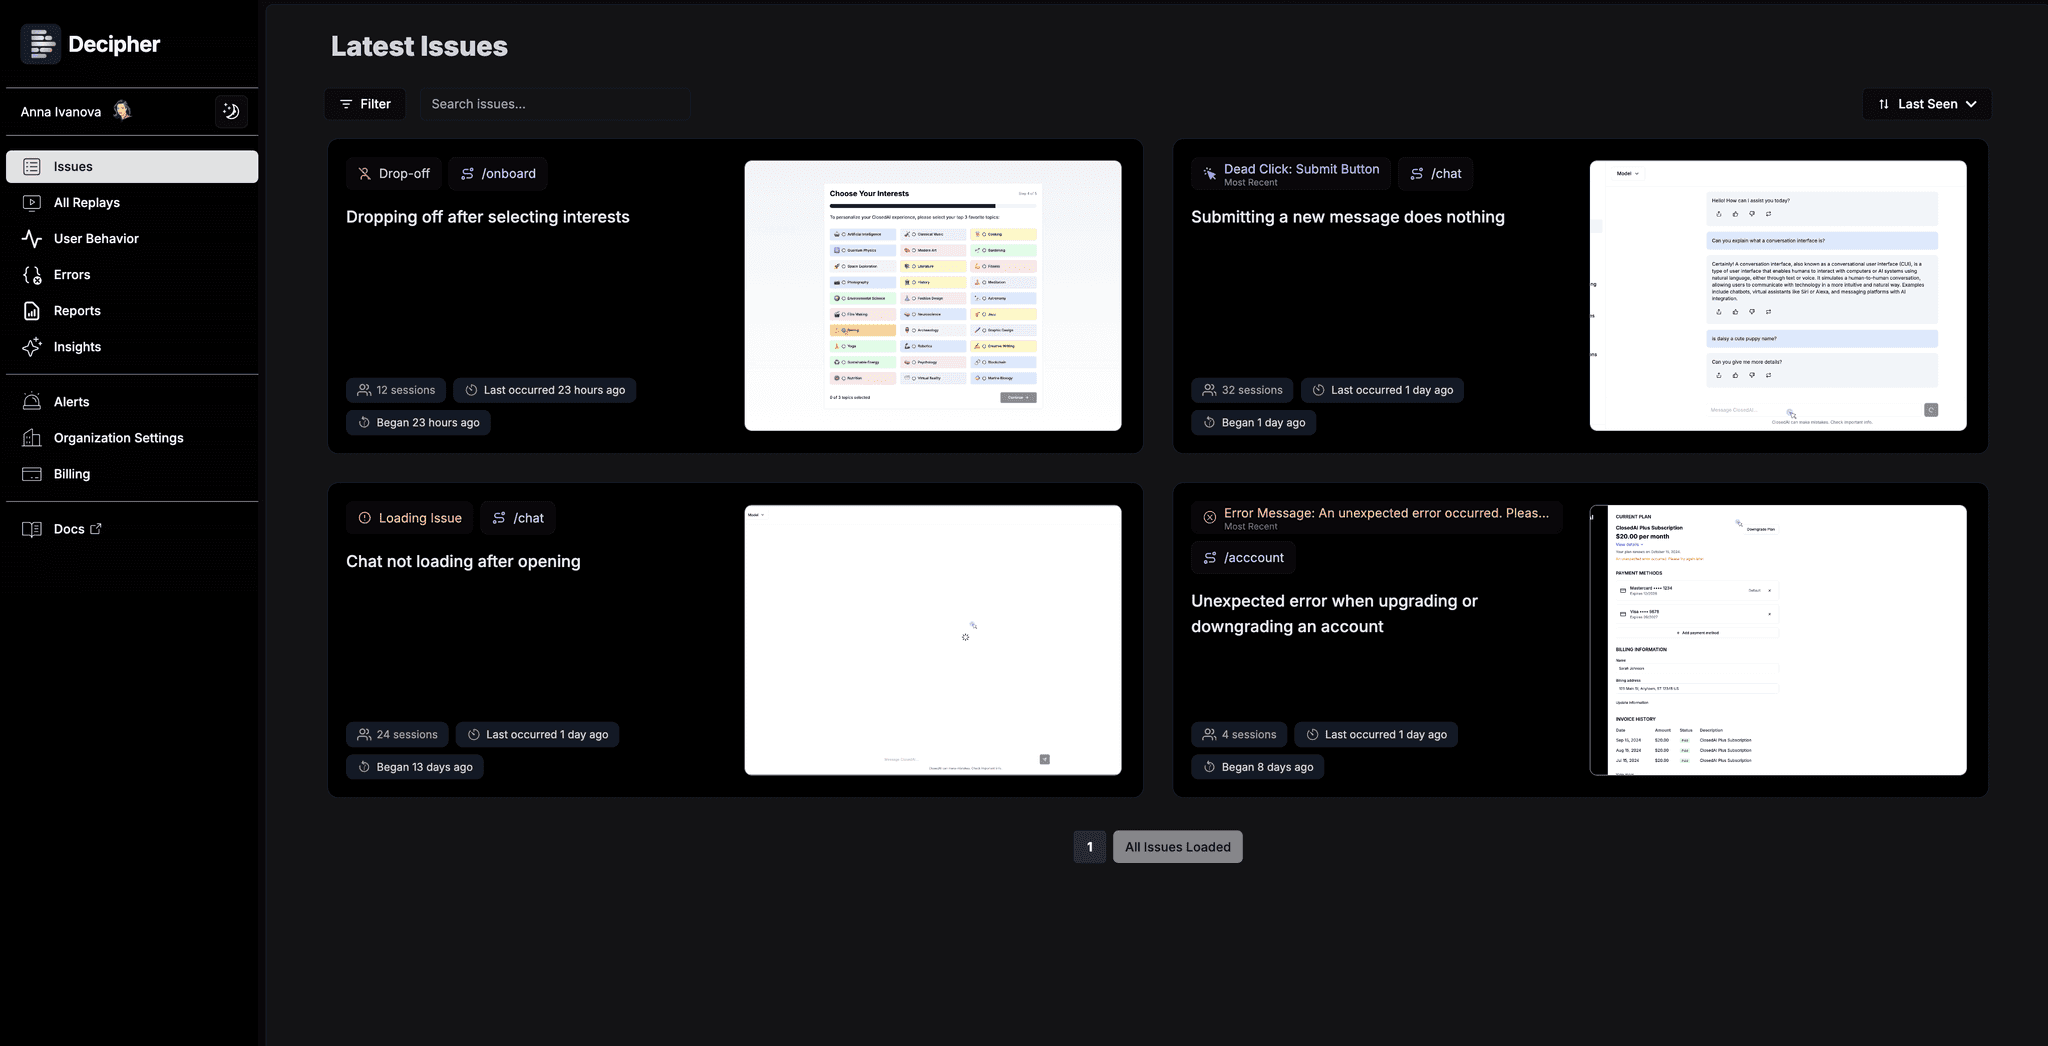
Task: Select the Issues sidebar icon
Action: click(x=31, y=166)
